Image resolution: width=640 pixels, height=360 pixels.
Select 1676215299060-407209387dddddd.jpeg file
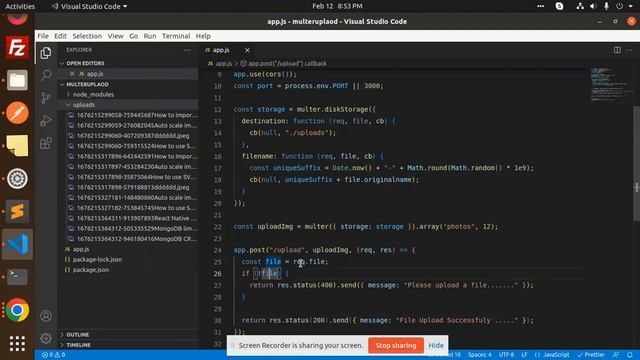tap(133, 136)
